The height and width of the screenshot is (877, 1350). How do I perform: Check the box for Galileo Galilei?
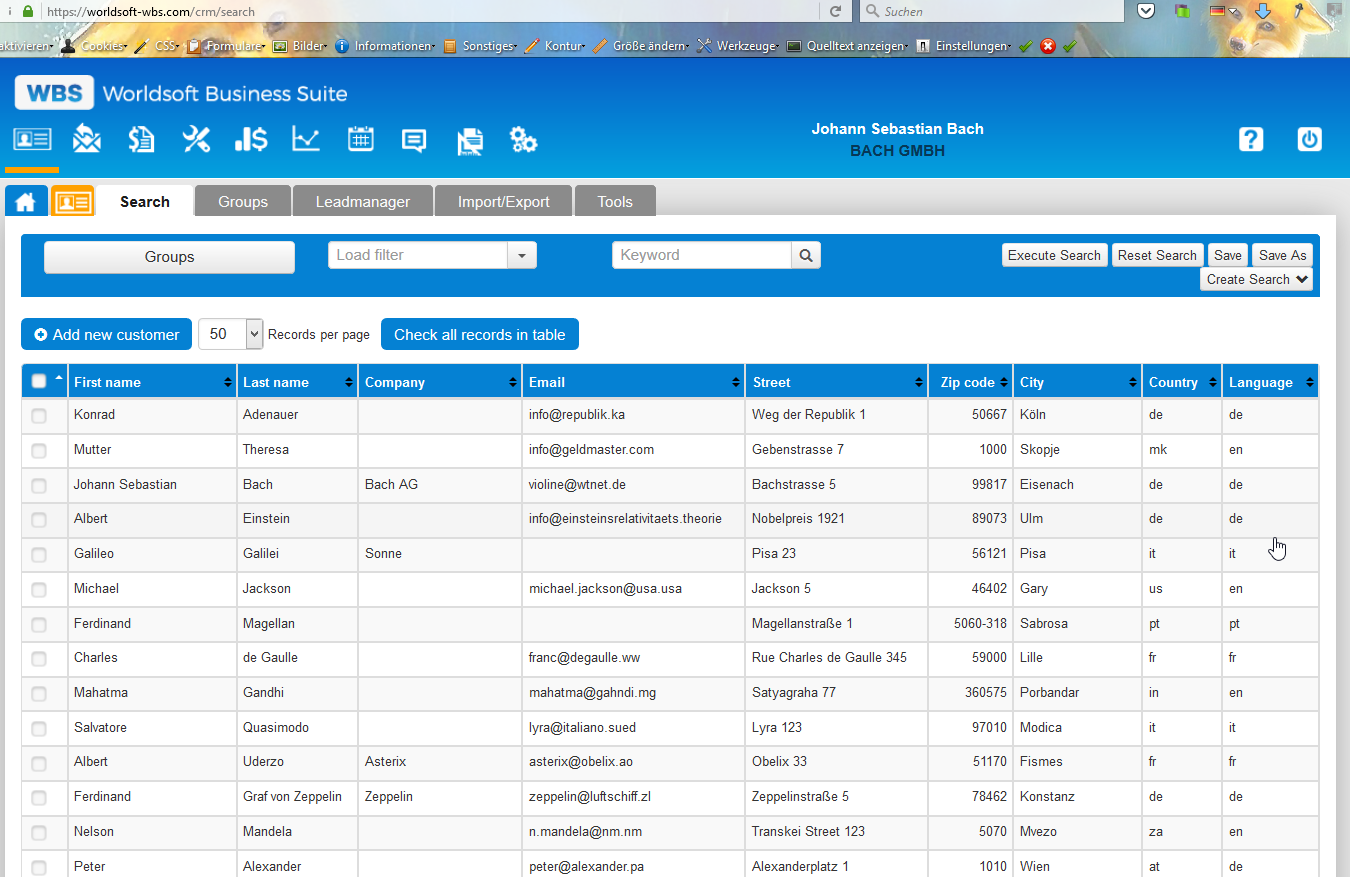(39, 555)
